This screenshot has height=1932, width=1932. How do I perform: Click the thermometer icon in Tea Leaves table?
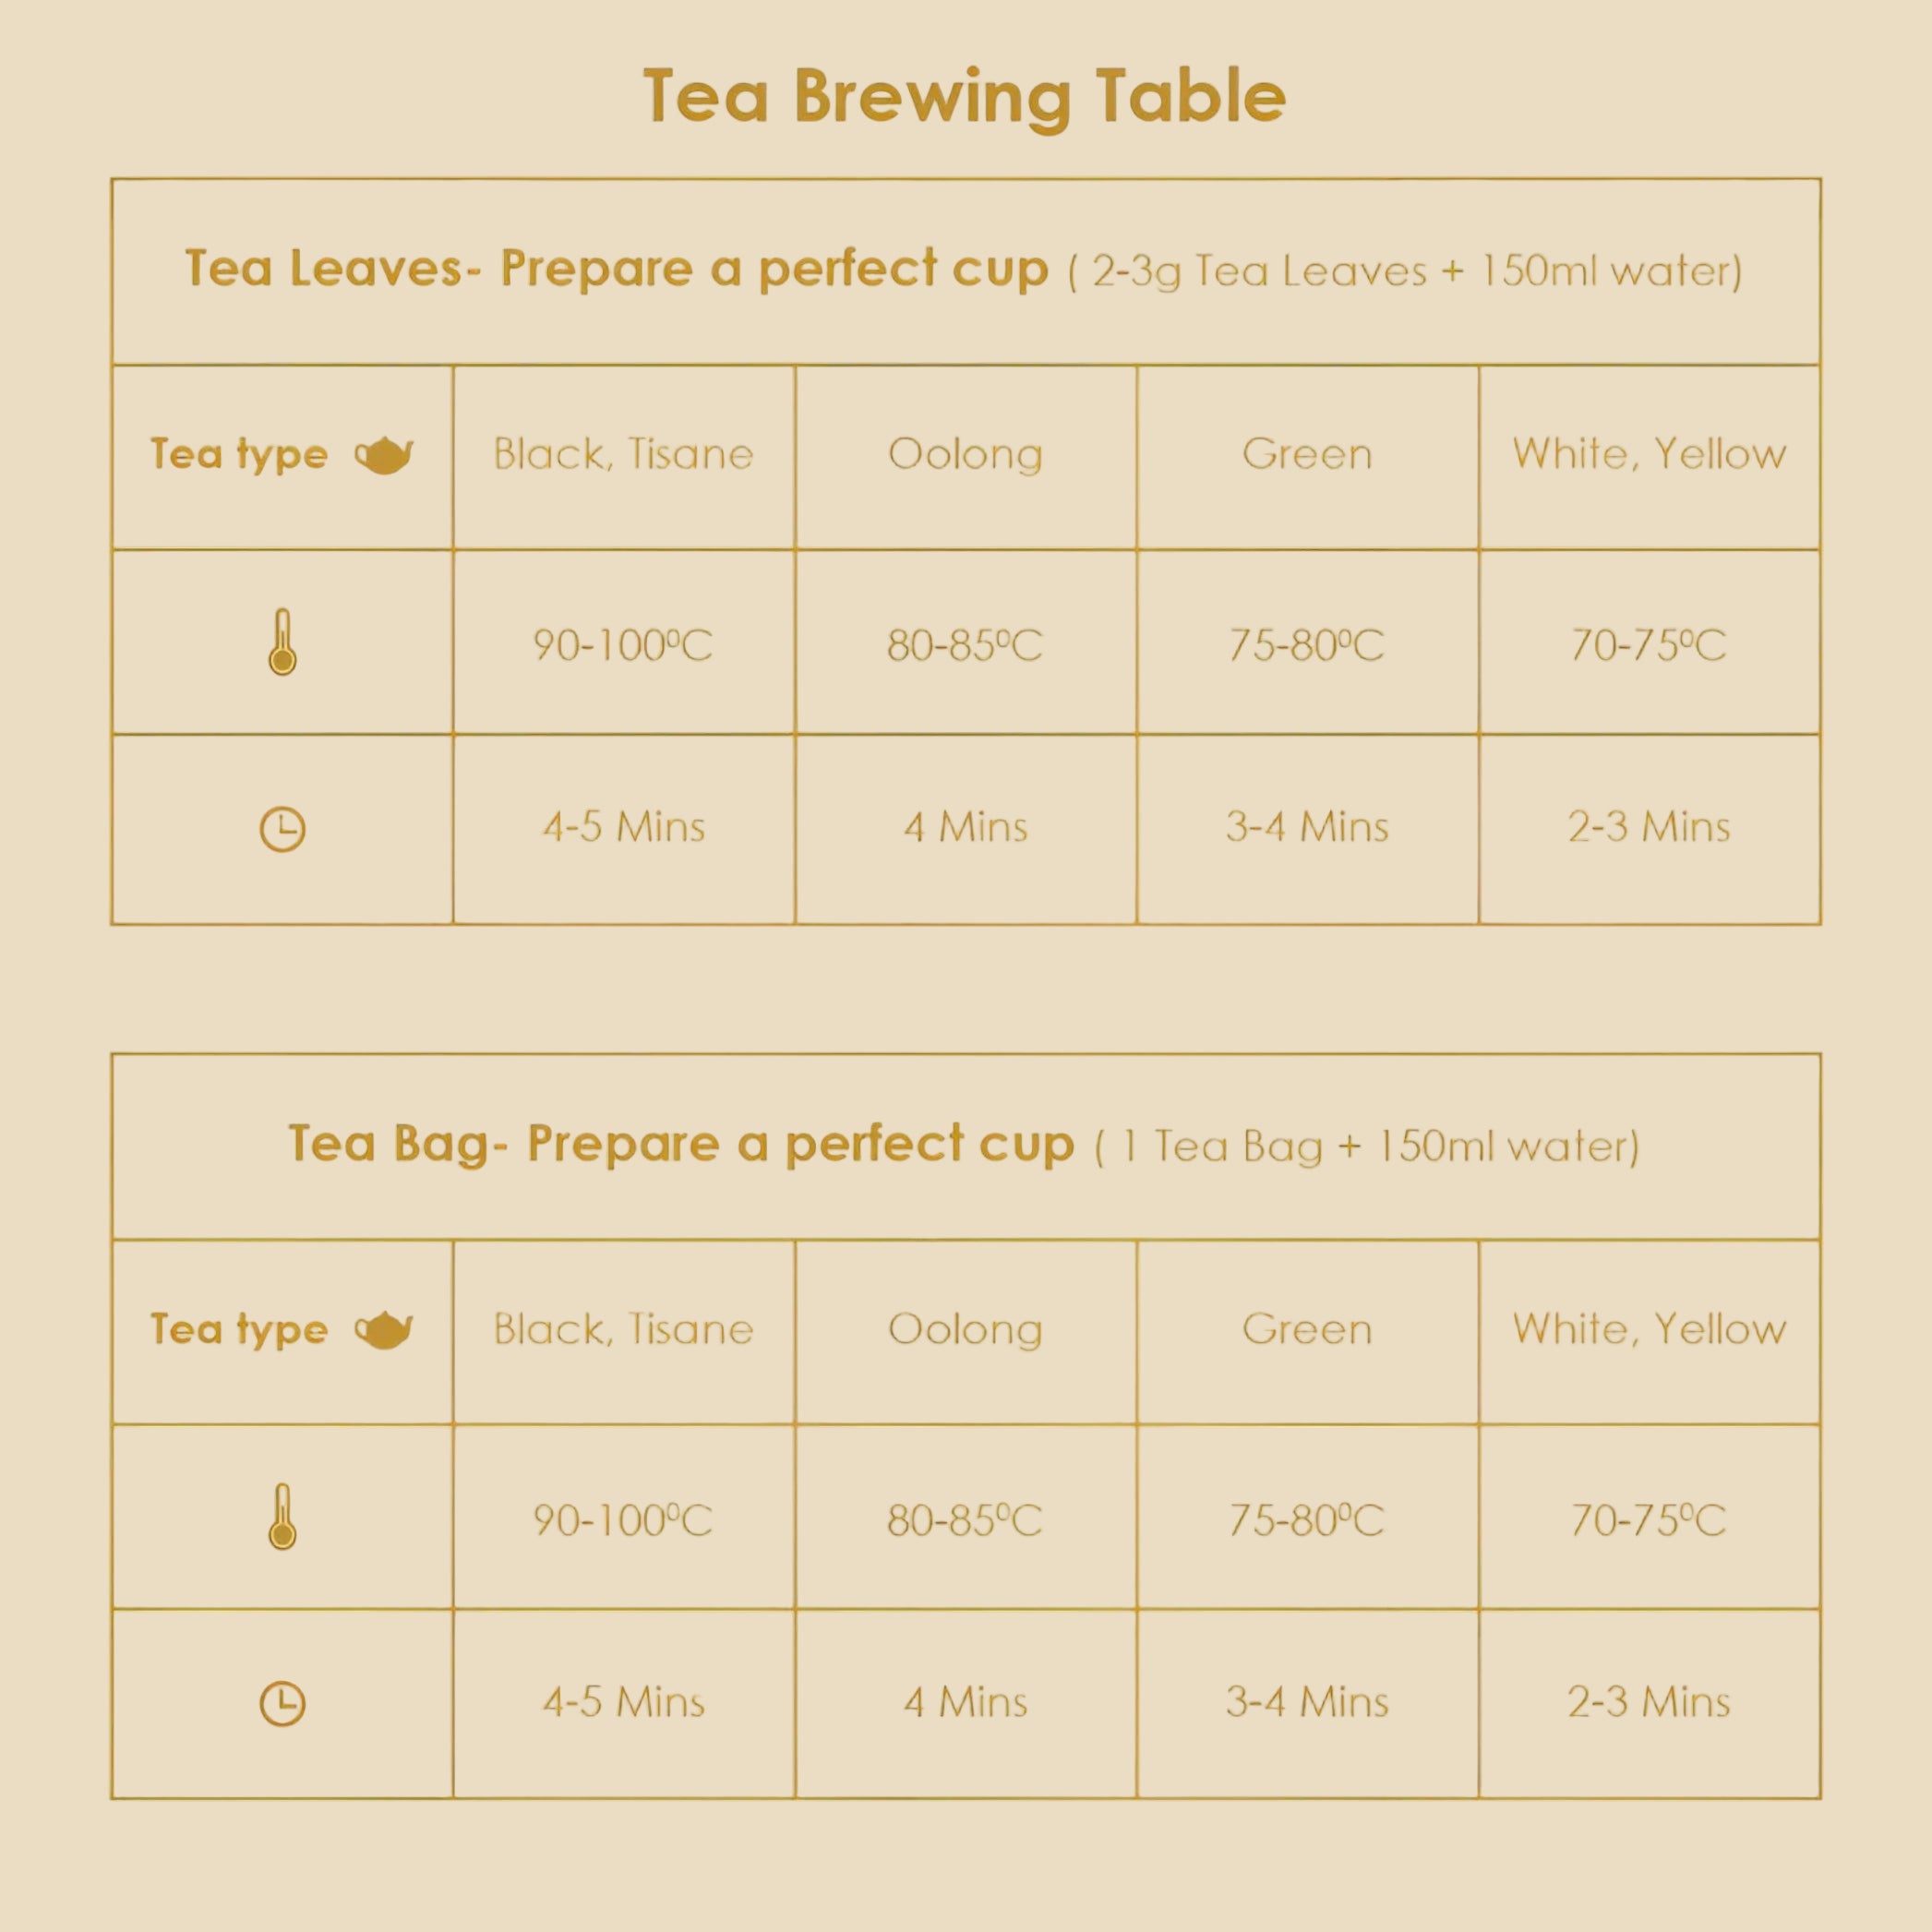[283, 642]
